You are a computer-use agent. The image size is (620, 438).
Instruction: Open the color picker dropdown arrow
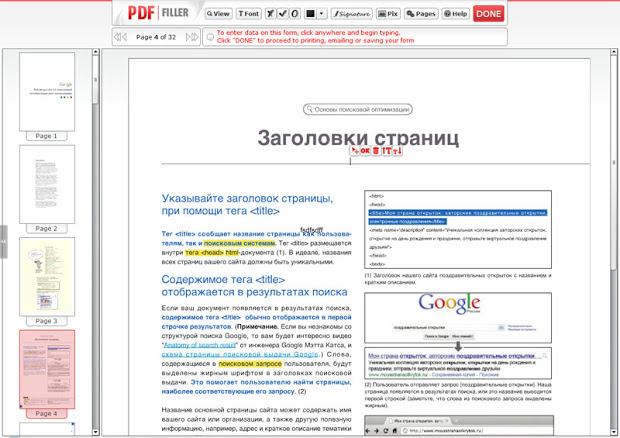tap(322, 14)
